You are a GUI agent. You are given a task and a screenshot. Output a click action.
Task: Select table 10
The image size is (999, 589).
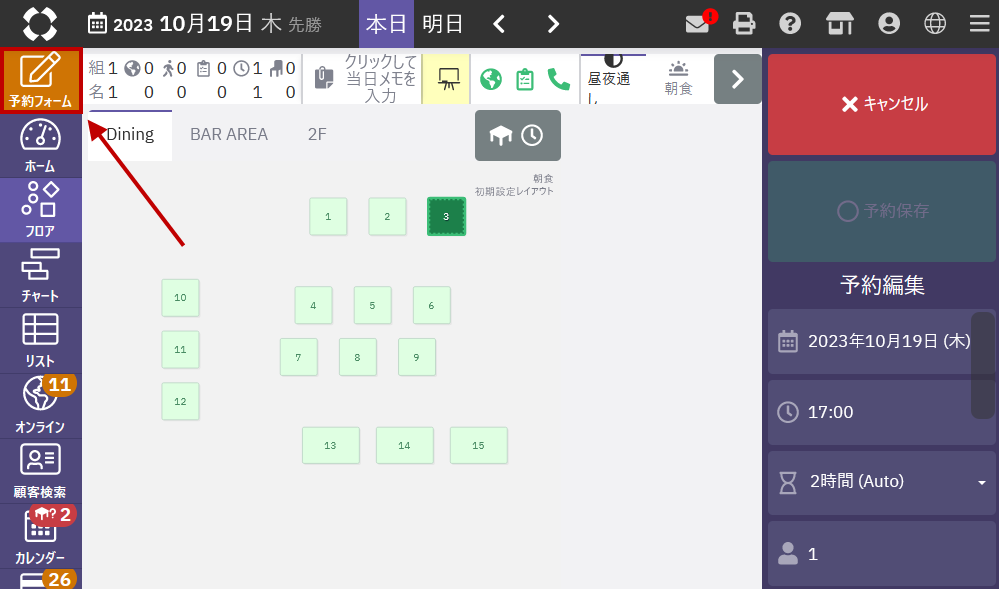pyautogui.click(x=180, y=298)
